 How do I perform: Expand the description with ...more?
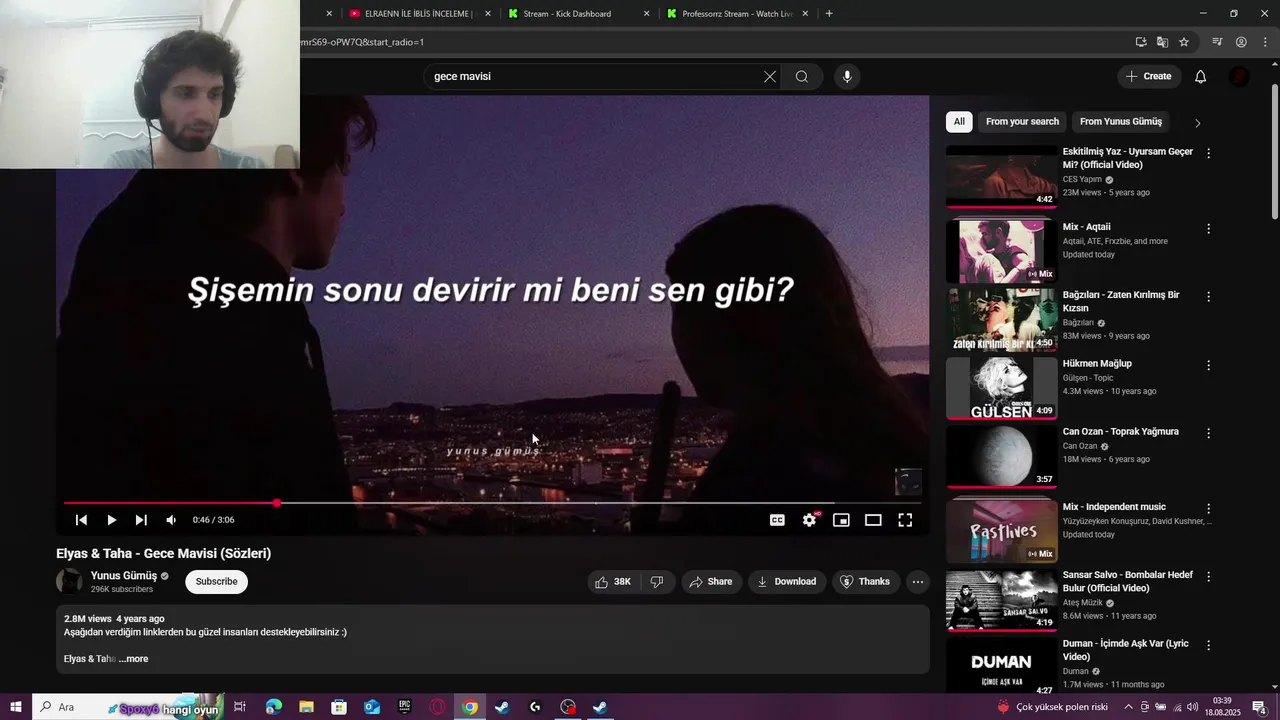tap(133, 659)
